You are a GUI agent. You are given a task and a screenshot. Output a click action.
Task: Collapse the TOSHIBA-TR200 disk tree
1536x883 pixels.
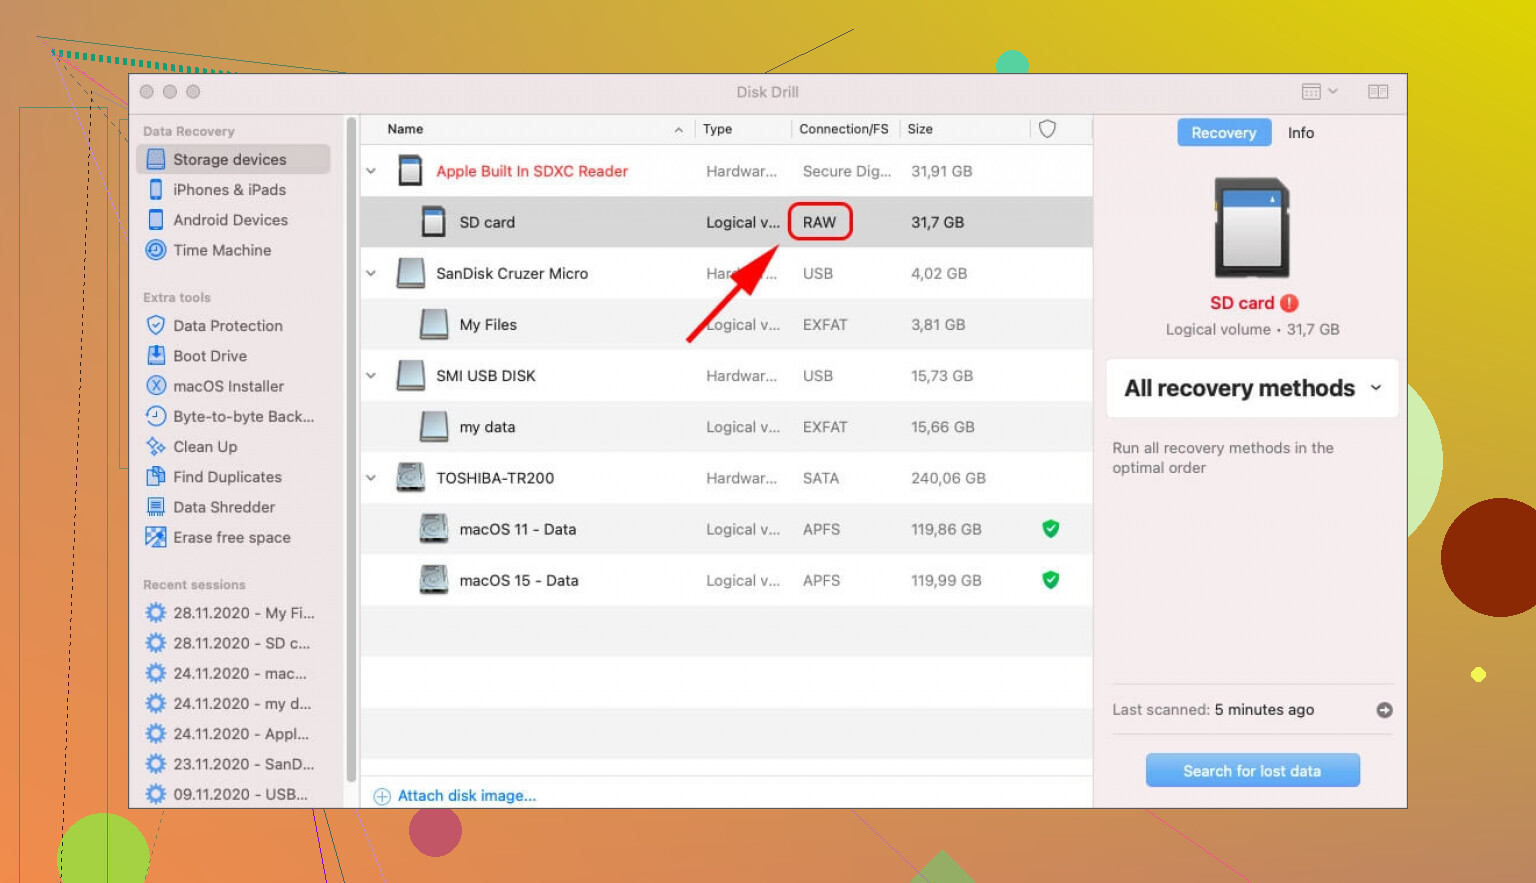371,478
